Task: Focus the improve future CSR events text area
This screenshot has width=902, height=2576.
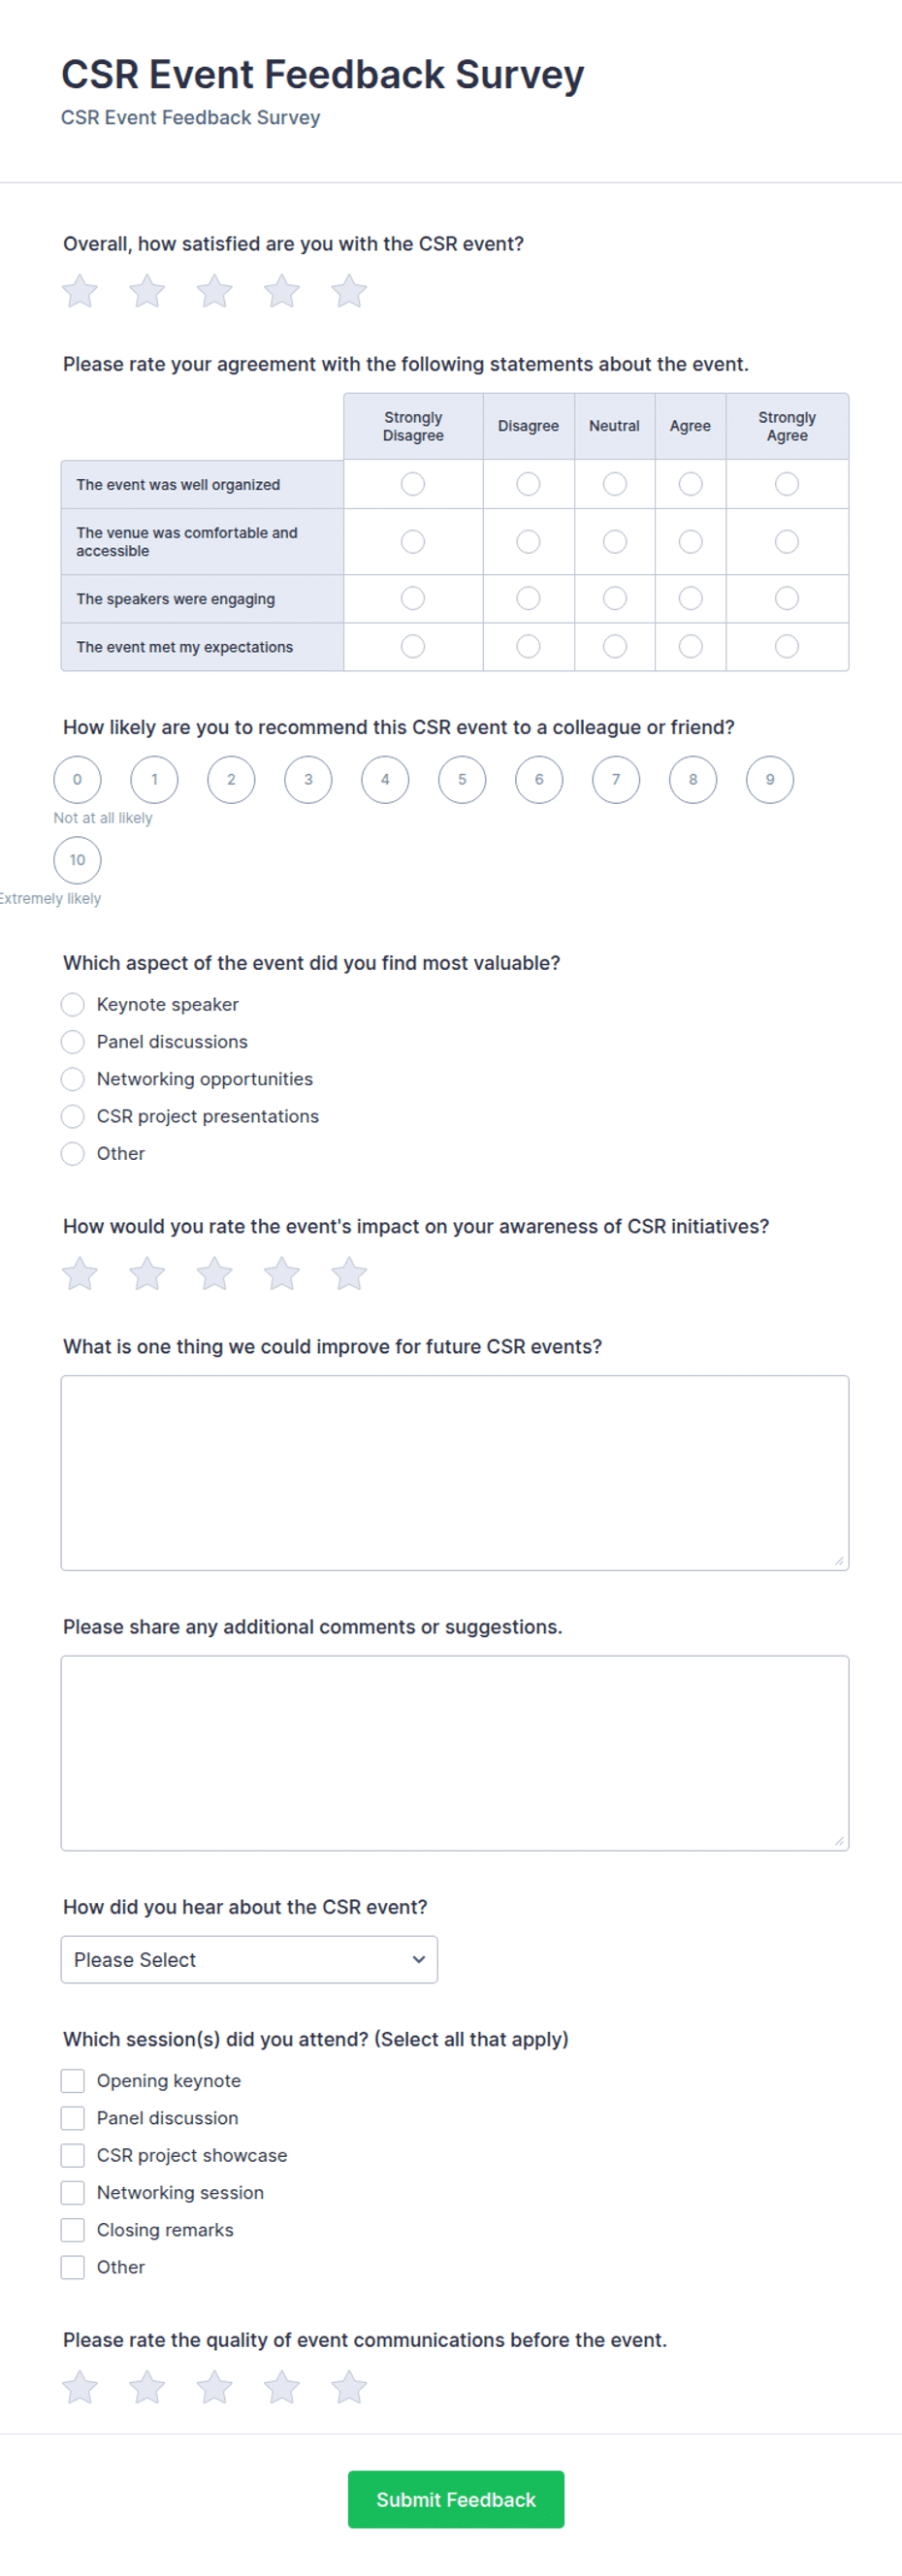Action: coord(455,1473)
